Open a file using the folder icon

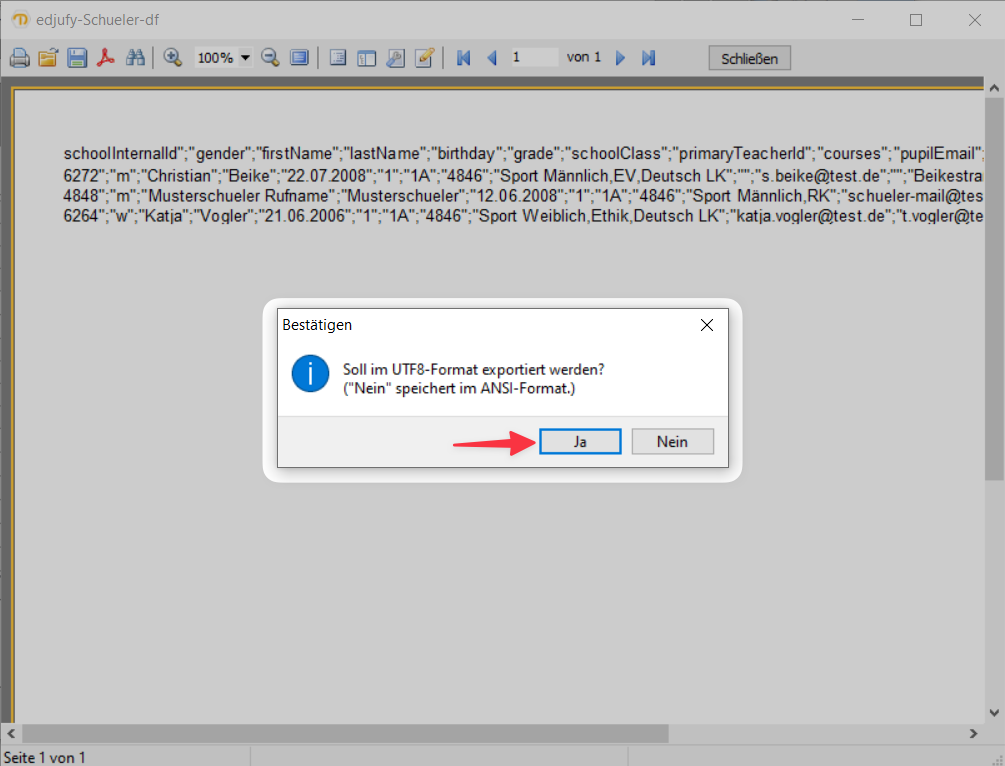click(x=48, y=57)
